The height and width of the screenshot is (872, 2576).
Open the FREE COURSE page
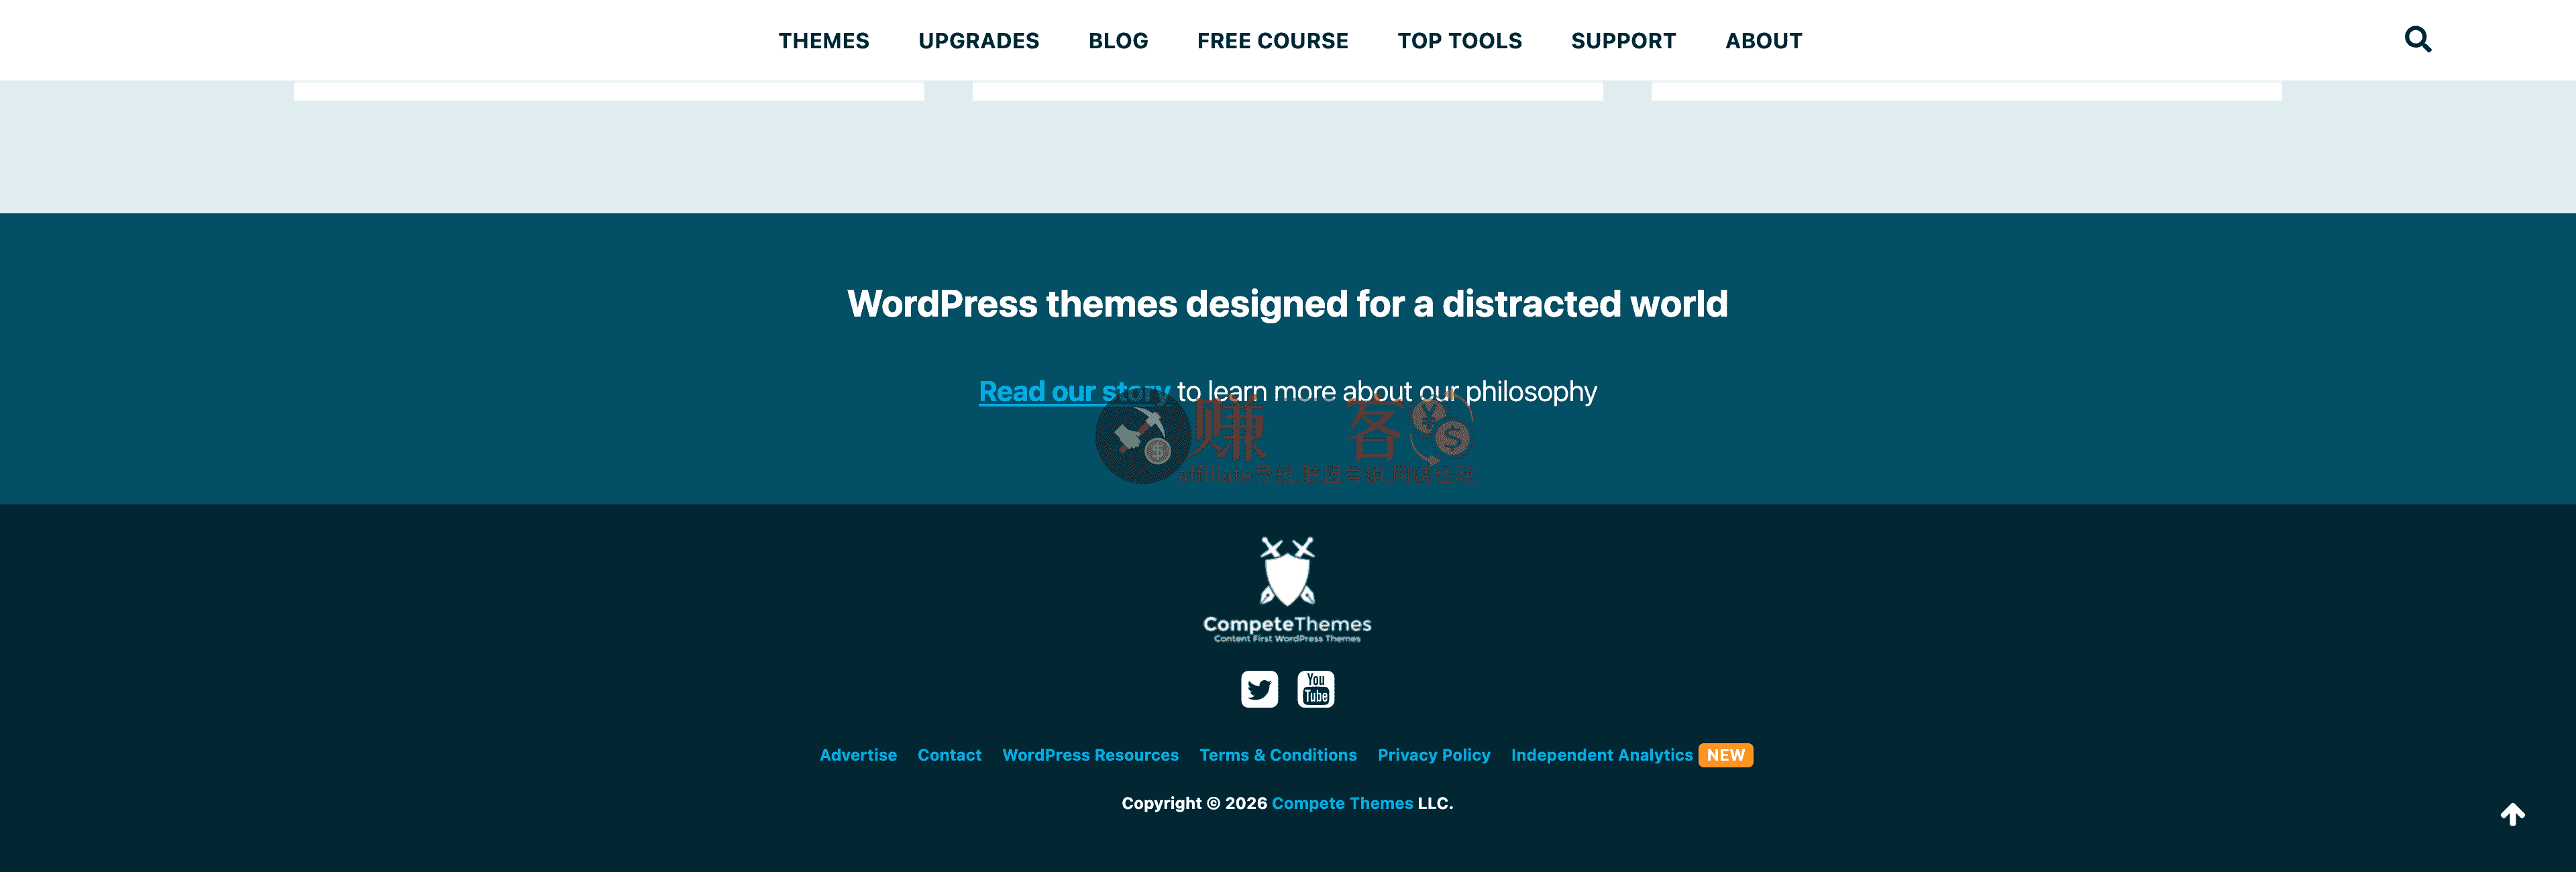(x=1272, y=40)
